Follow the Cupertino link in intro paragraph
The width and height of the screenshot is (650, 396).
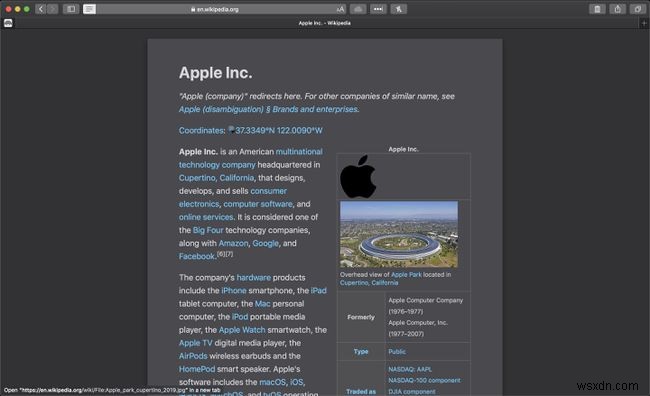[197, 178]
